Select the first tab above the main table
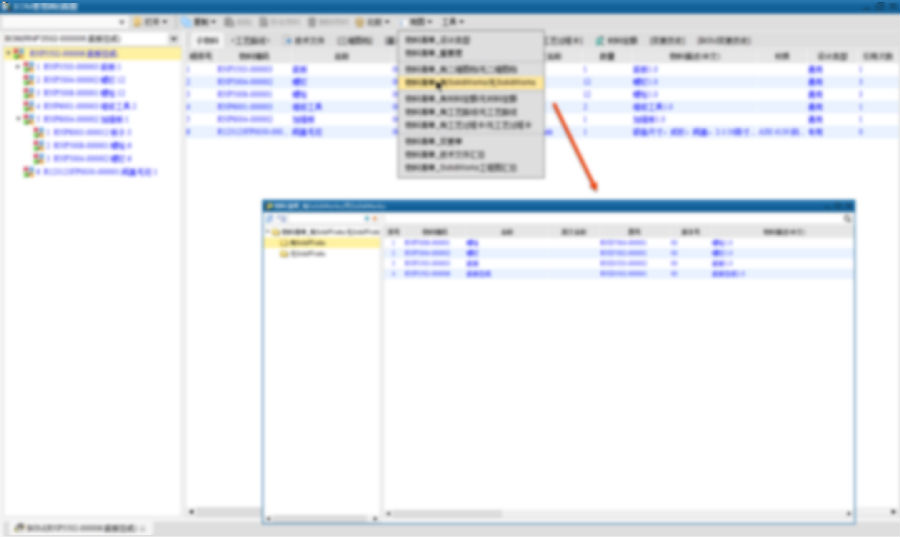The height and width of the screenshot is (537, 900). [208, 40]
